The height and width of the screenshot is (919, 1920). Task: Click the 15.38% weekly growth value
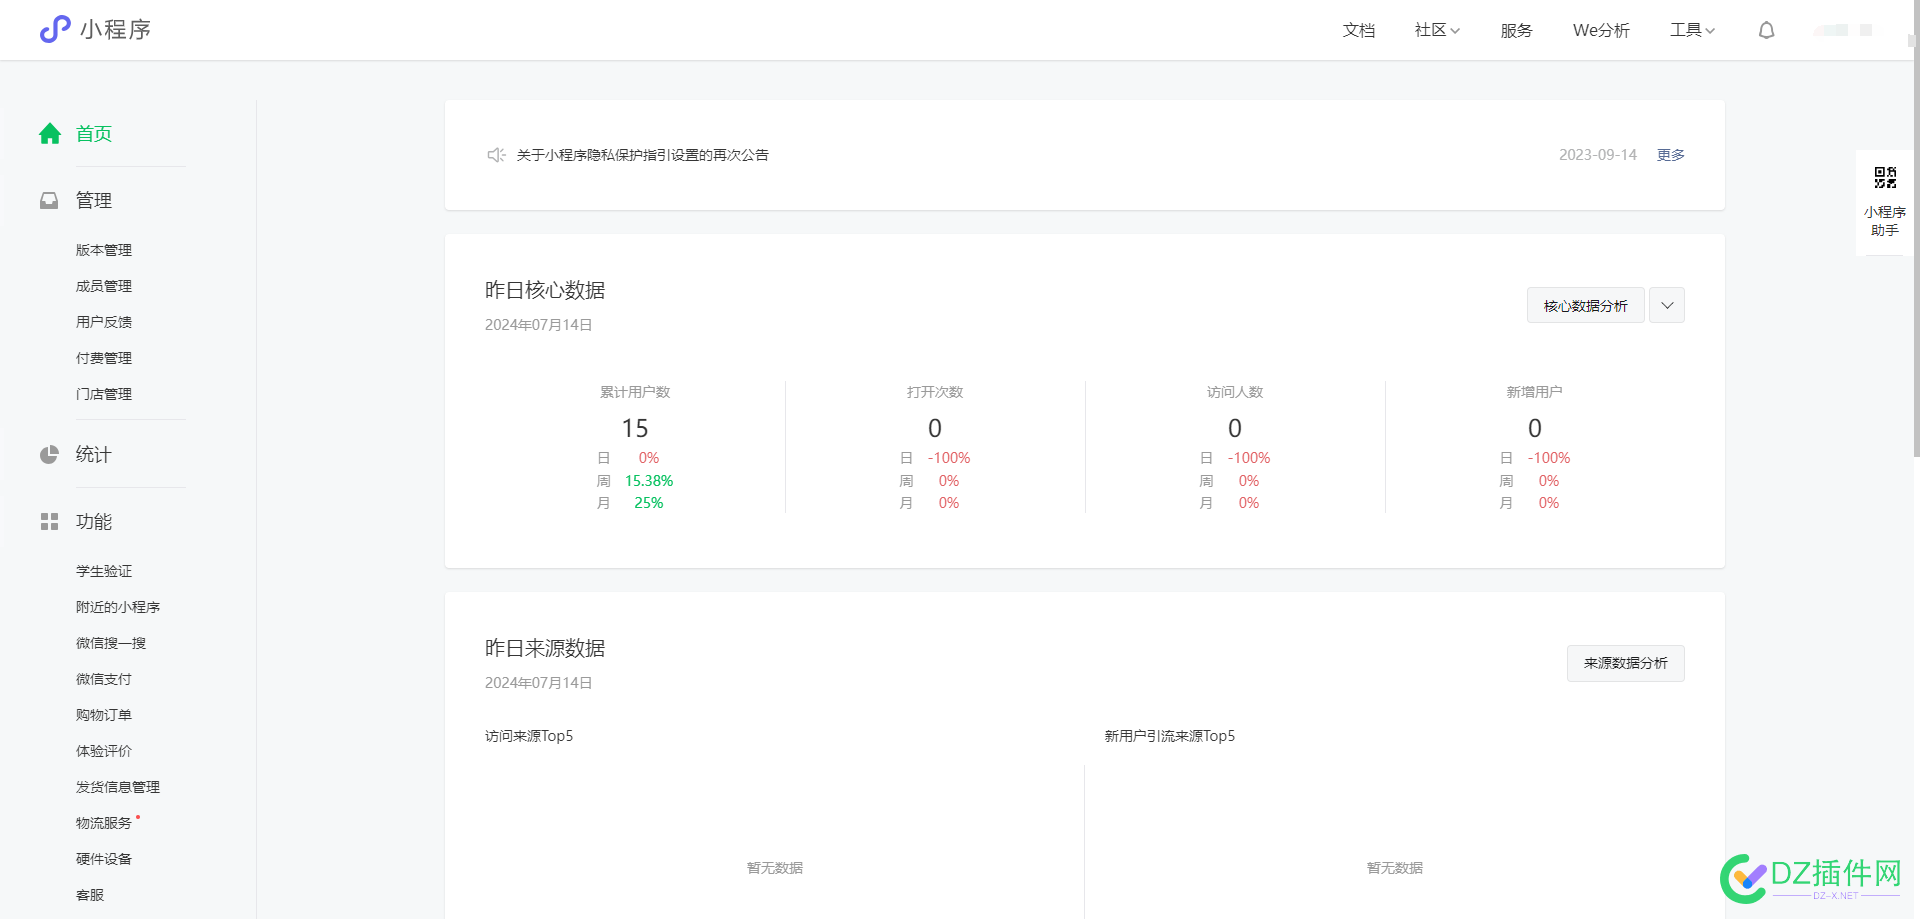(x=649, y=481)
